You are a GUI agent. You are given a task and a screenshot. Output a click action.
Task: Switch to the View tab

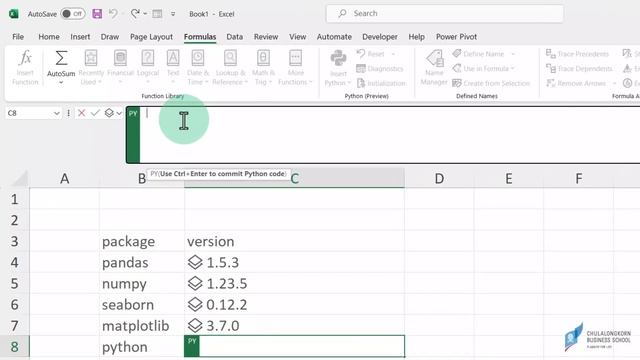(x=298, y=37)
